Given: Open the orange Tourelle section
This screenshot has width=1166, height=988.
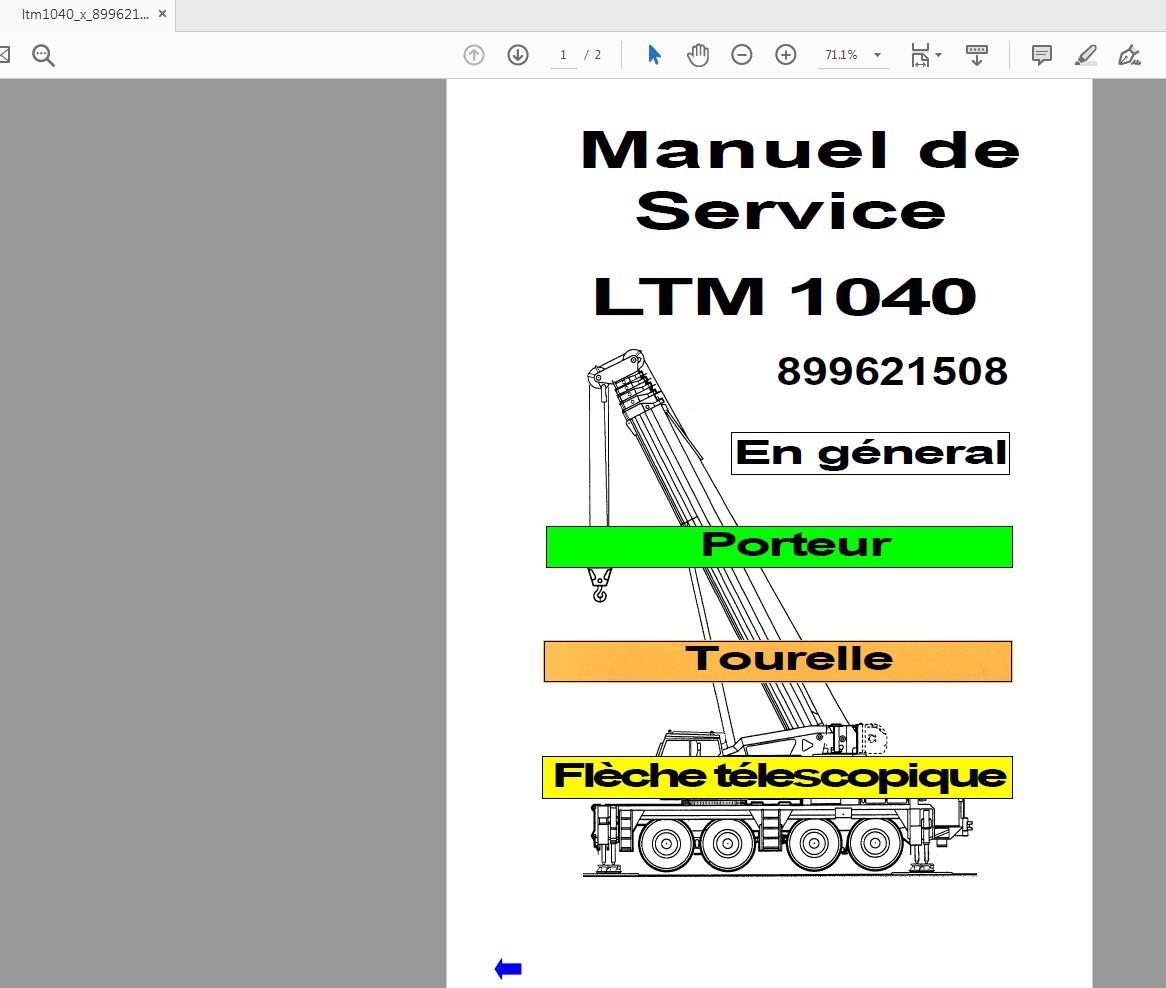Looking at the screenshot, I should [x=778, y=661].
